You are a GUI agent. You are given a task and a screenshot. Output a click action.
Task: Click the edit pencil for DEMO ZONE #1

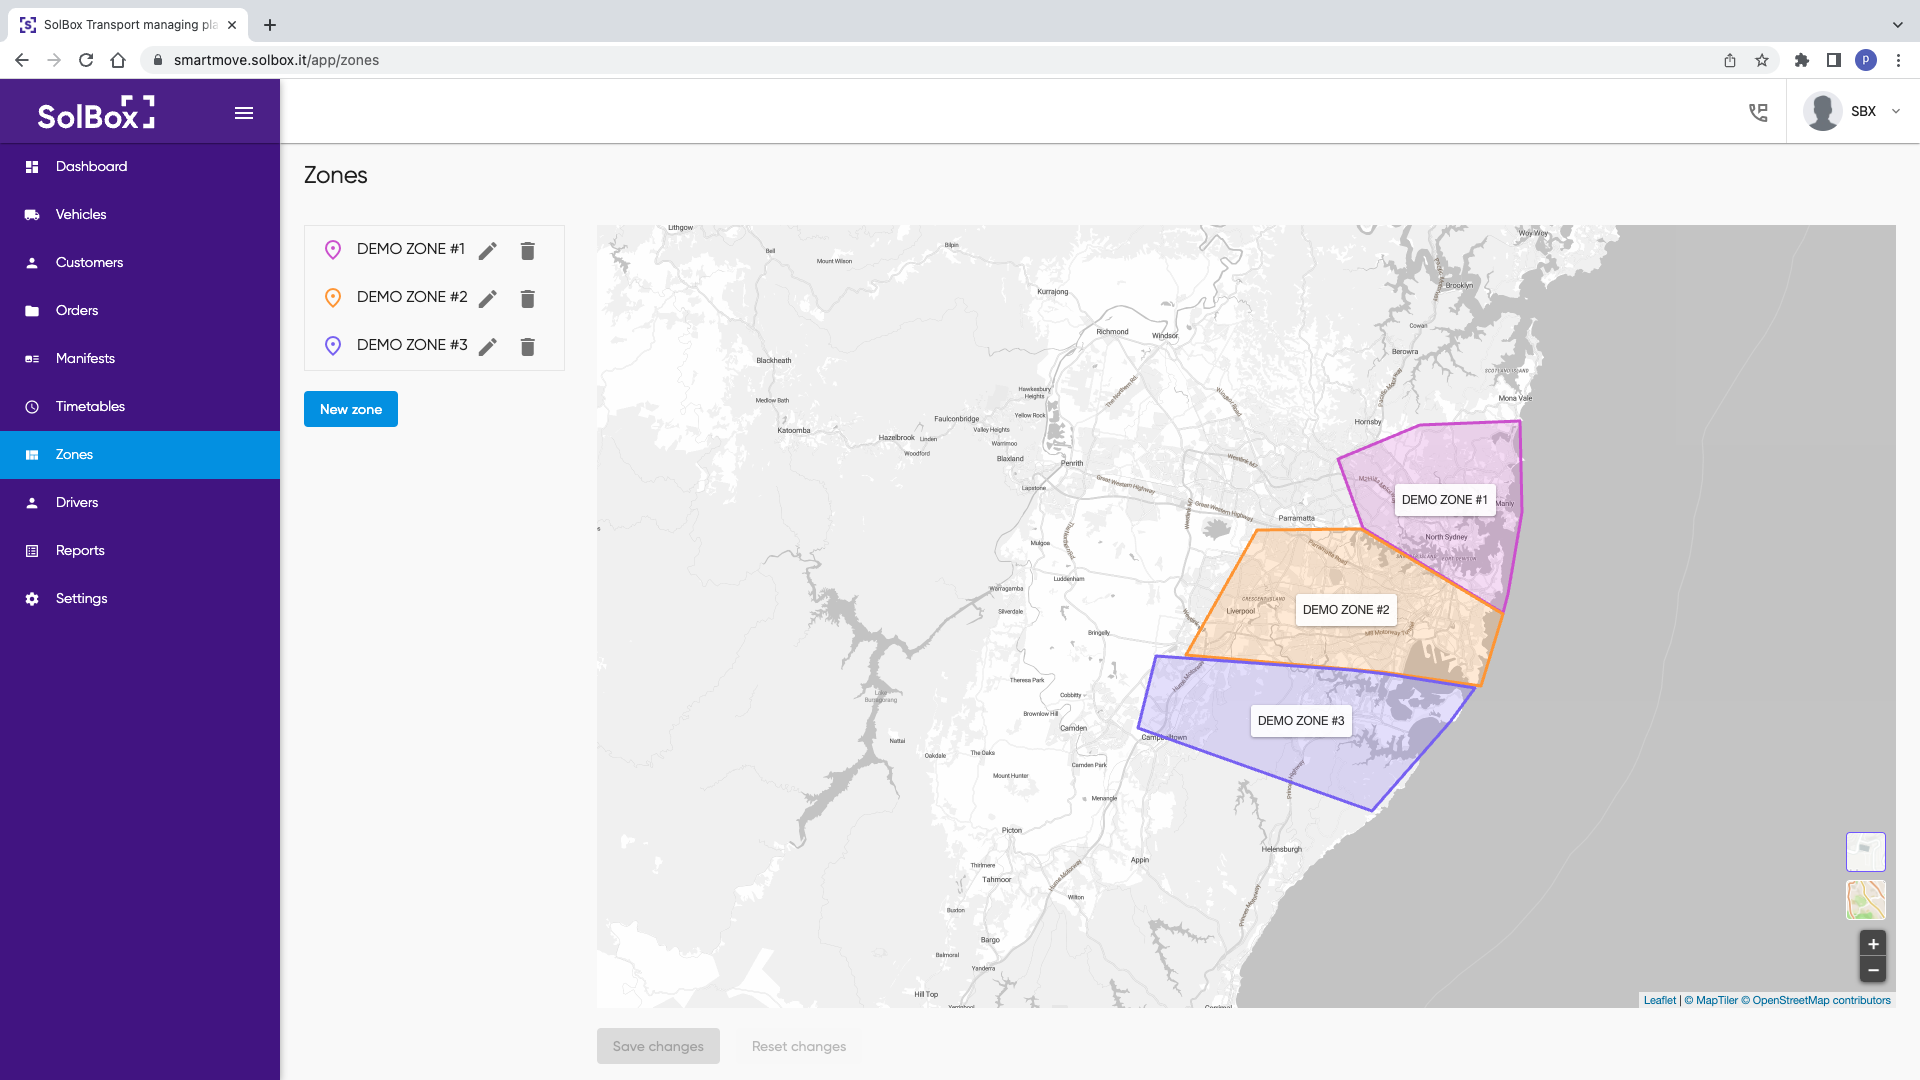(488, 251)
